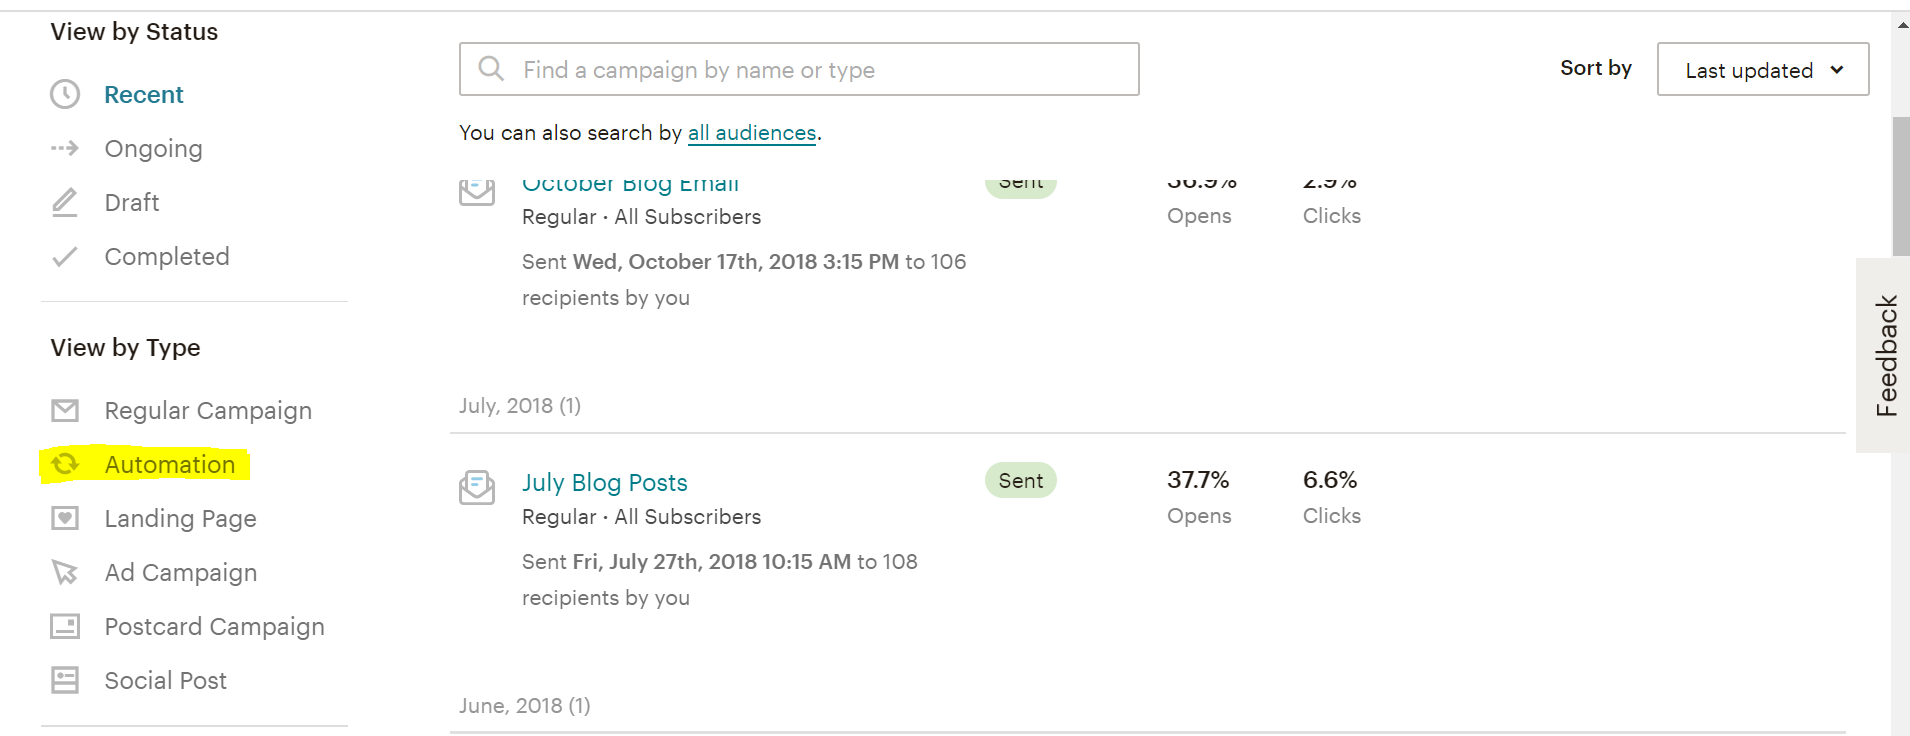Open the July Blog Posts campaign
1910x736 pixels.
pos(604,483)
